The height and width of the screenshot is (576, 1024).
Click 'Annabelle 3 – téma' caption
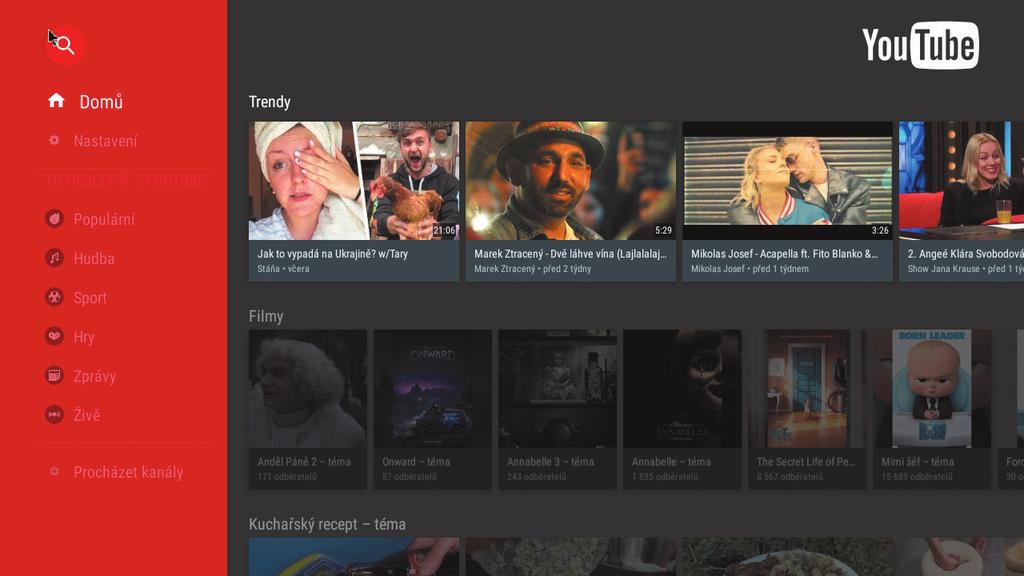point(551,462)
